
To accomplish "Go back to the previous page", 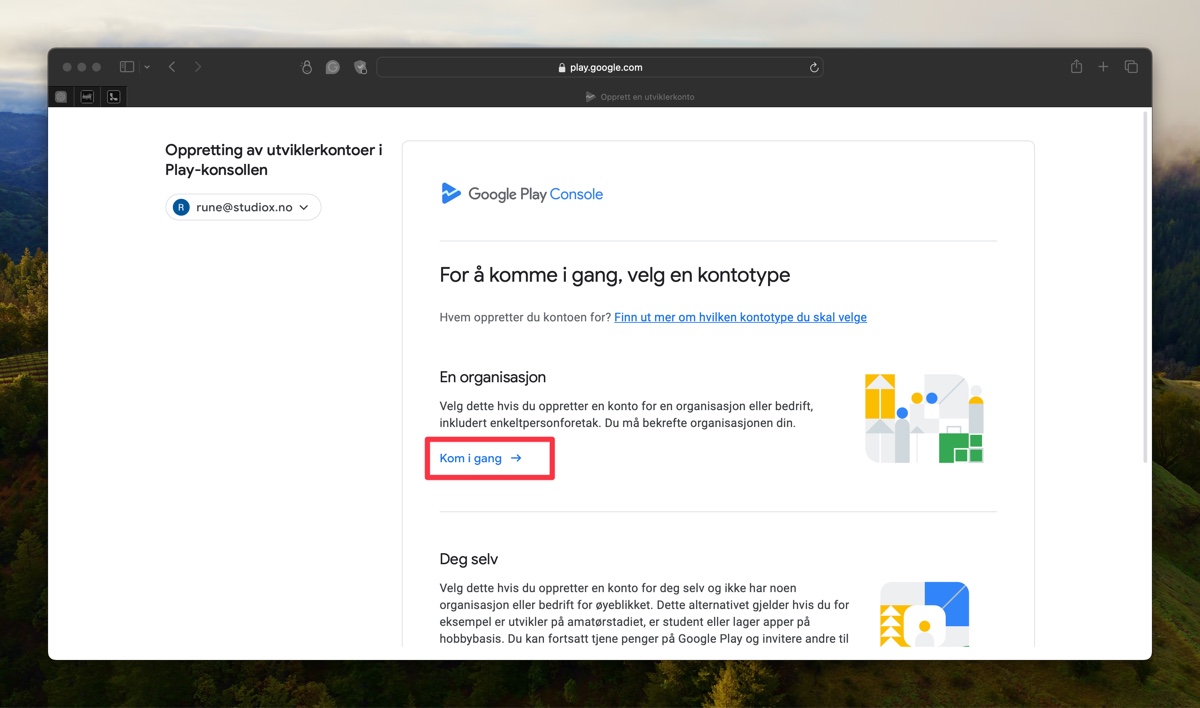I will click(x=172, y=67).
